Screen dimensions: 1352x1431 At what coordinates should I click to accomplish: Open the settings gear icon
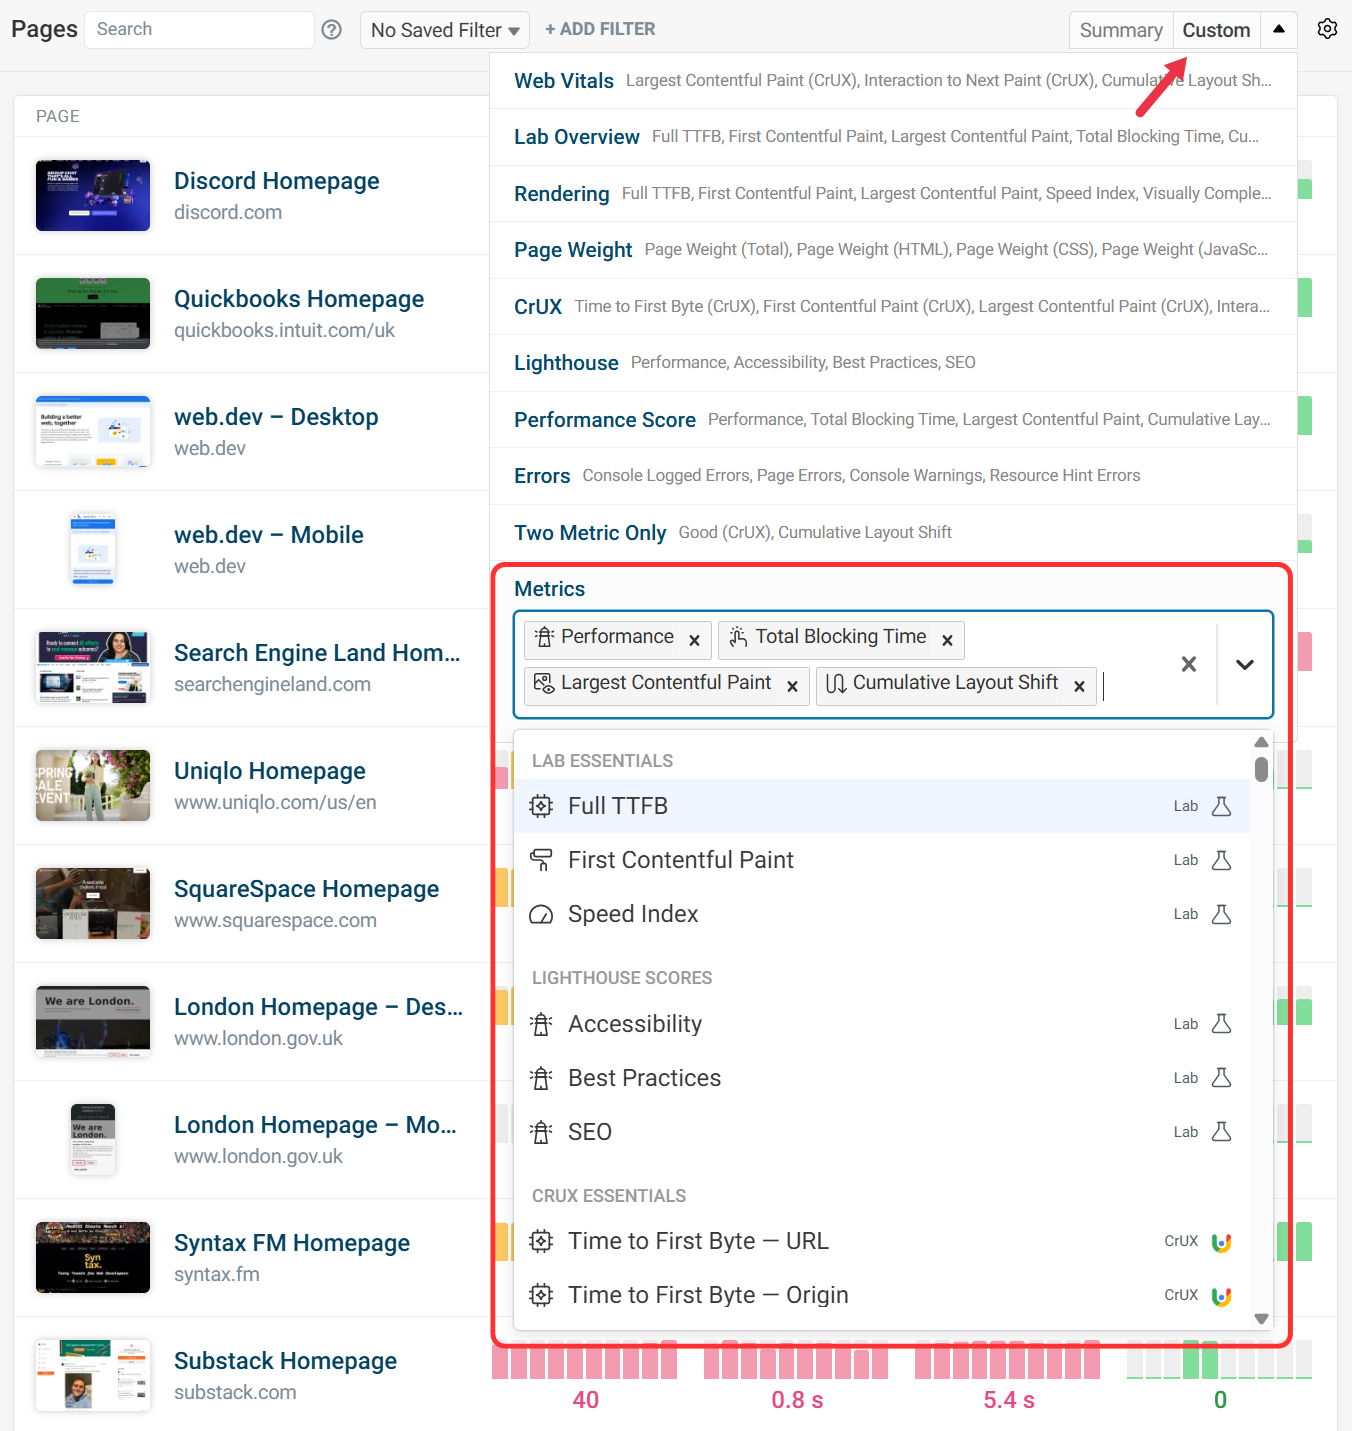pyautogui.click(x=1327, y=29)
